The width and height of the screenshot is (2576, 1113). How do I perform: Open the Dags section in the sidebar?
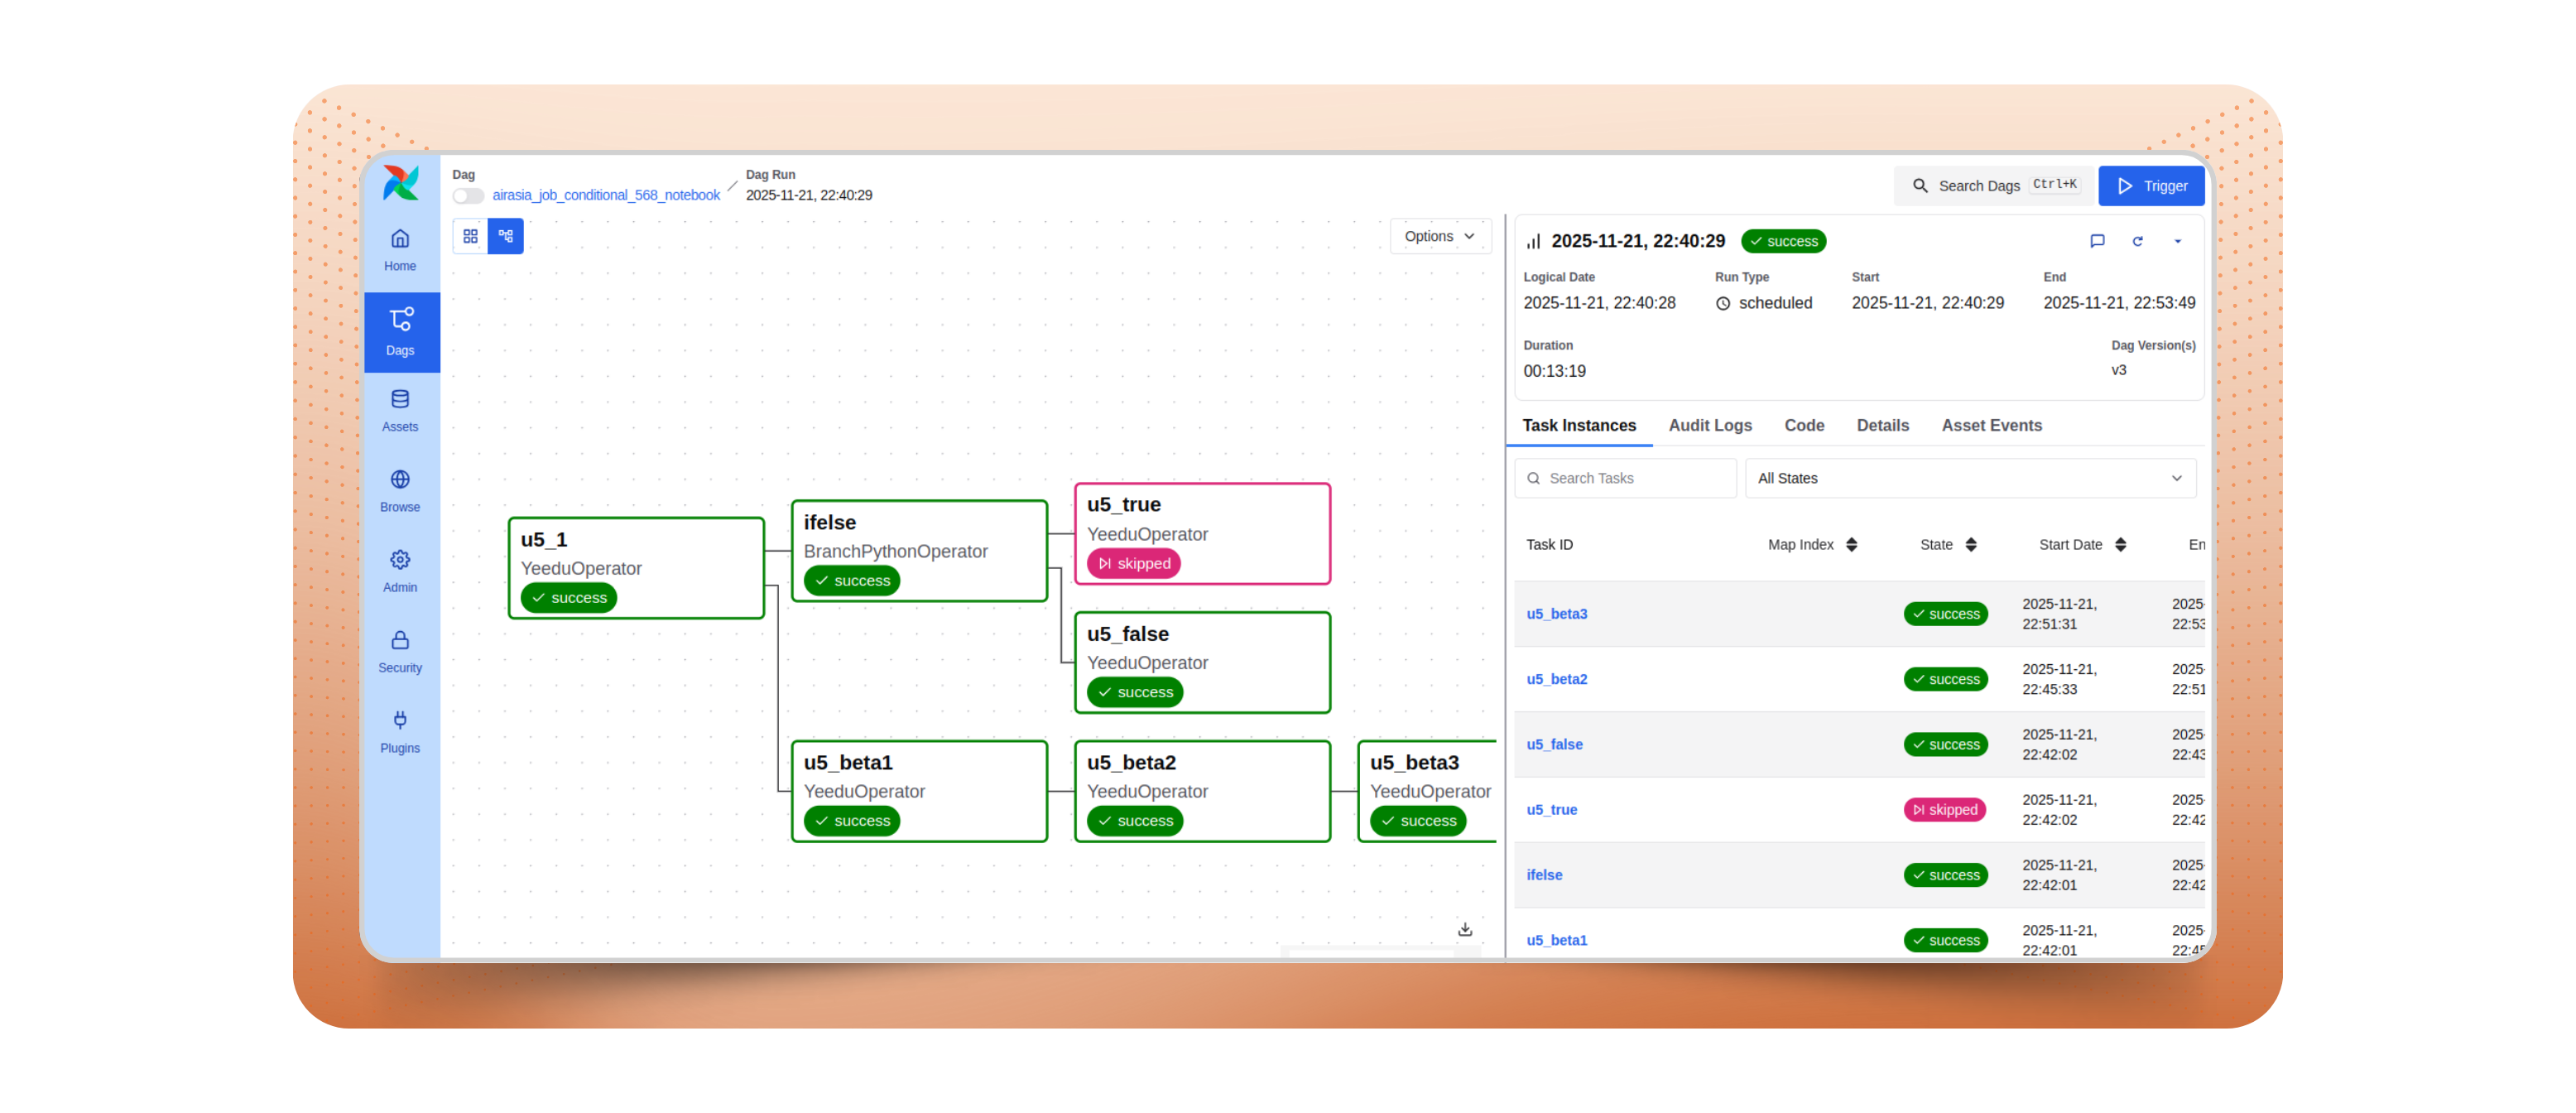pos(400,331)
